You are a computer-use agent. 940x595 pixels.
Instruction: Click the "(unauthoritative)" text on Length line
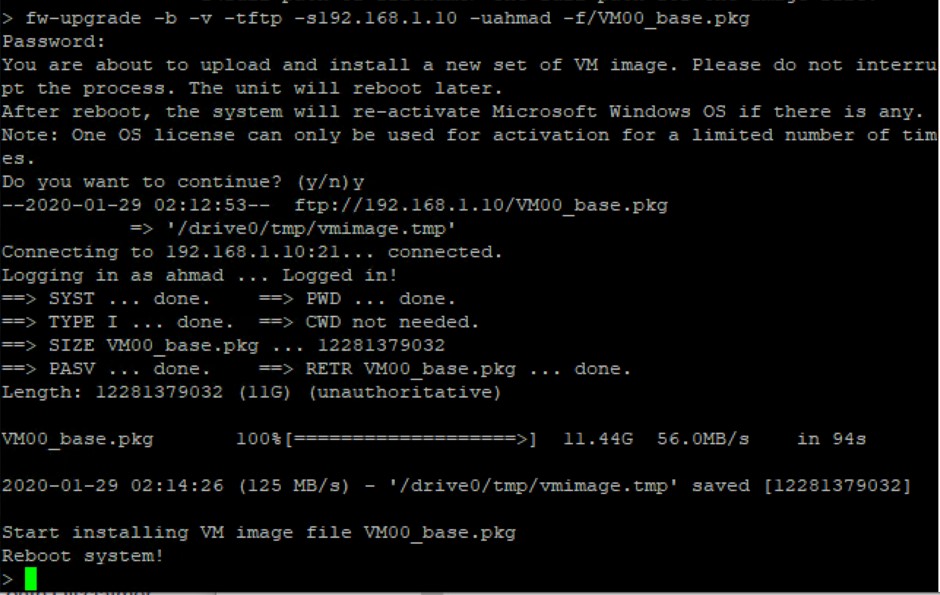tap(404, 392)
